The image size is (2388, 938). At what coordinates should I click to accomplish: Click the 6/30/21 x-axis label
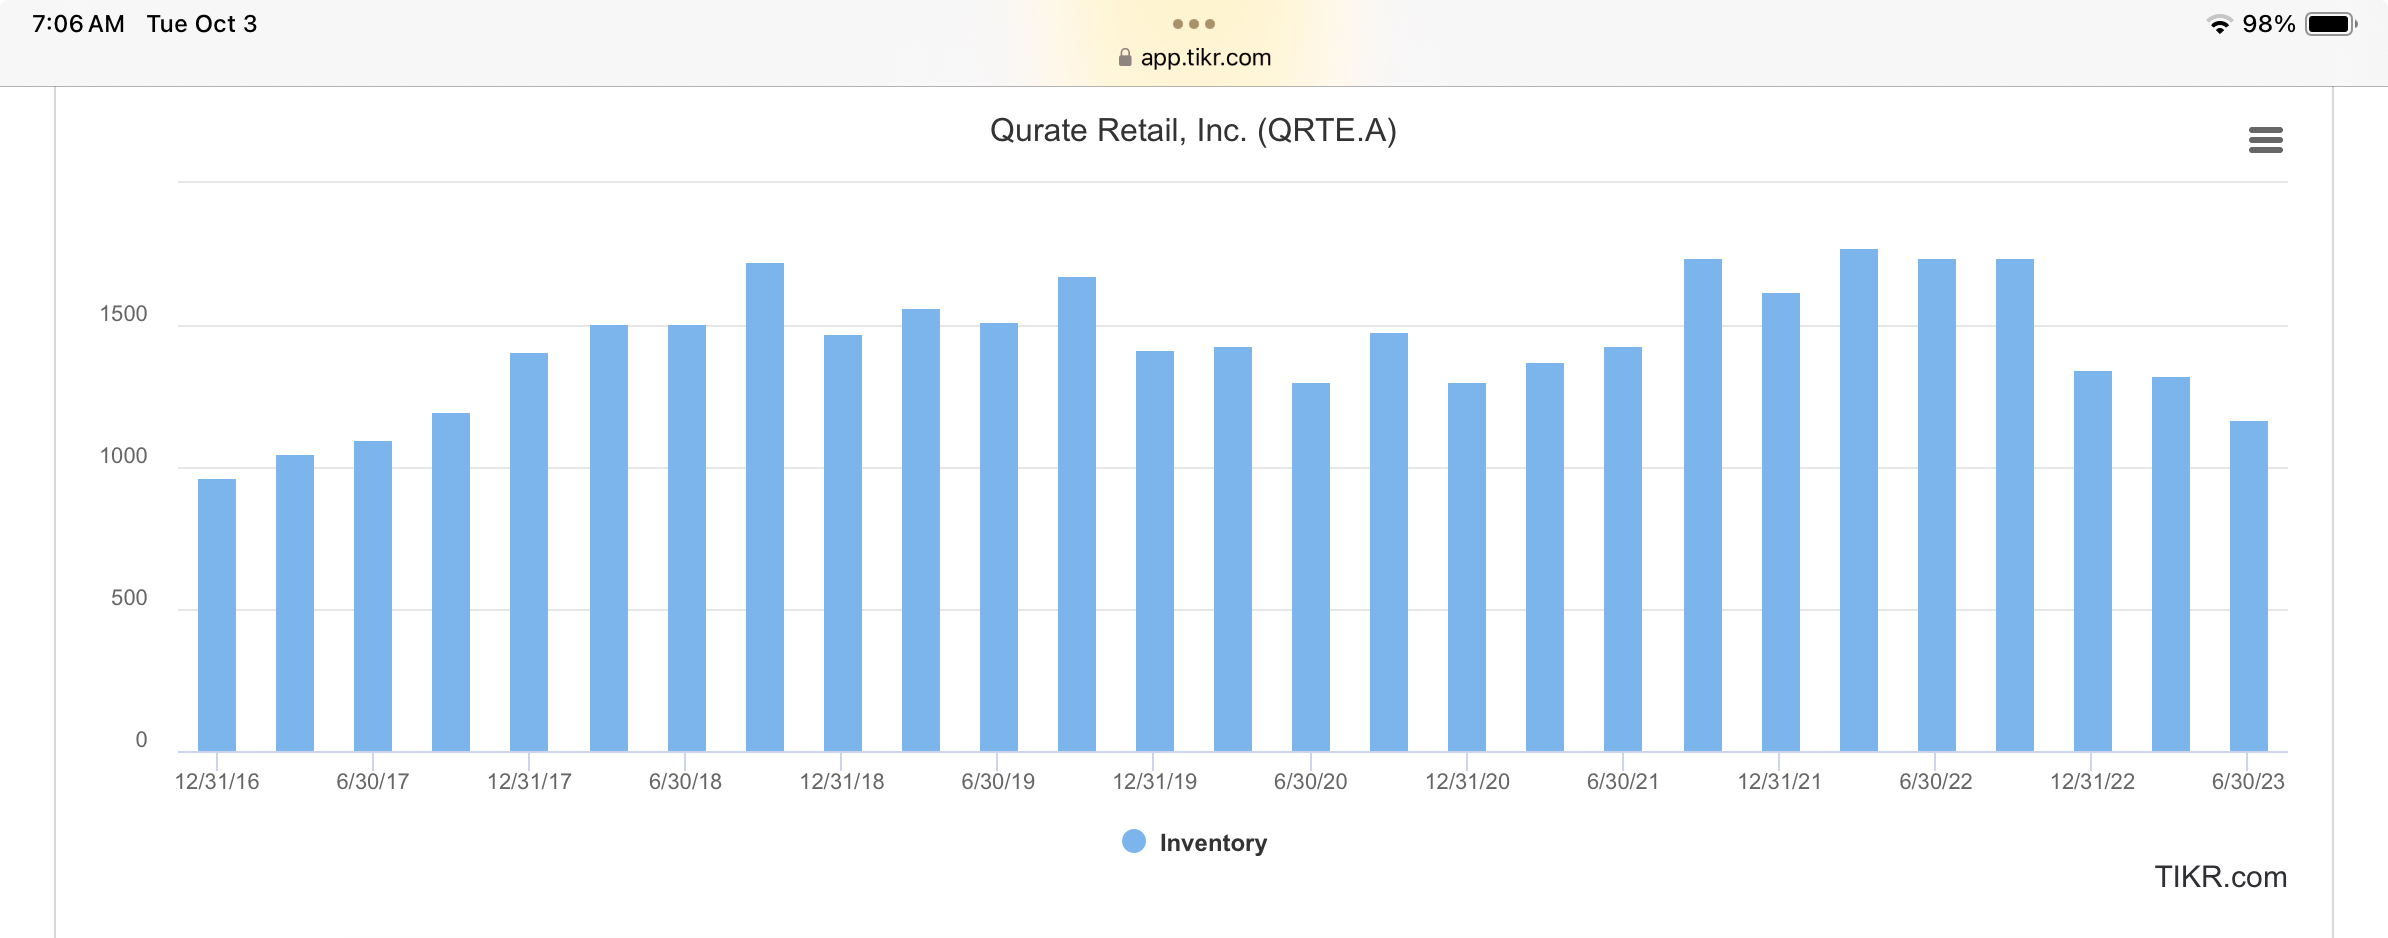coord(1623,782)
